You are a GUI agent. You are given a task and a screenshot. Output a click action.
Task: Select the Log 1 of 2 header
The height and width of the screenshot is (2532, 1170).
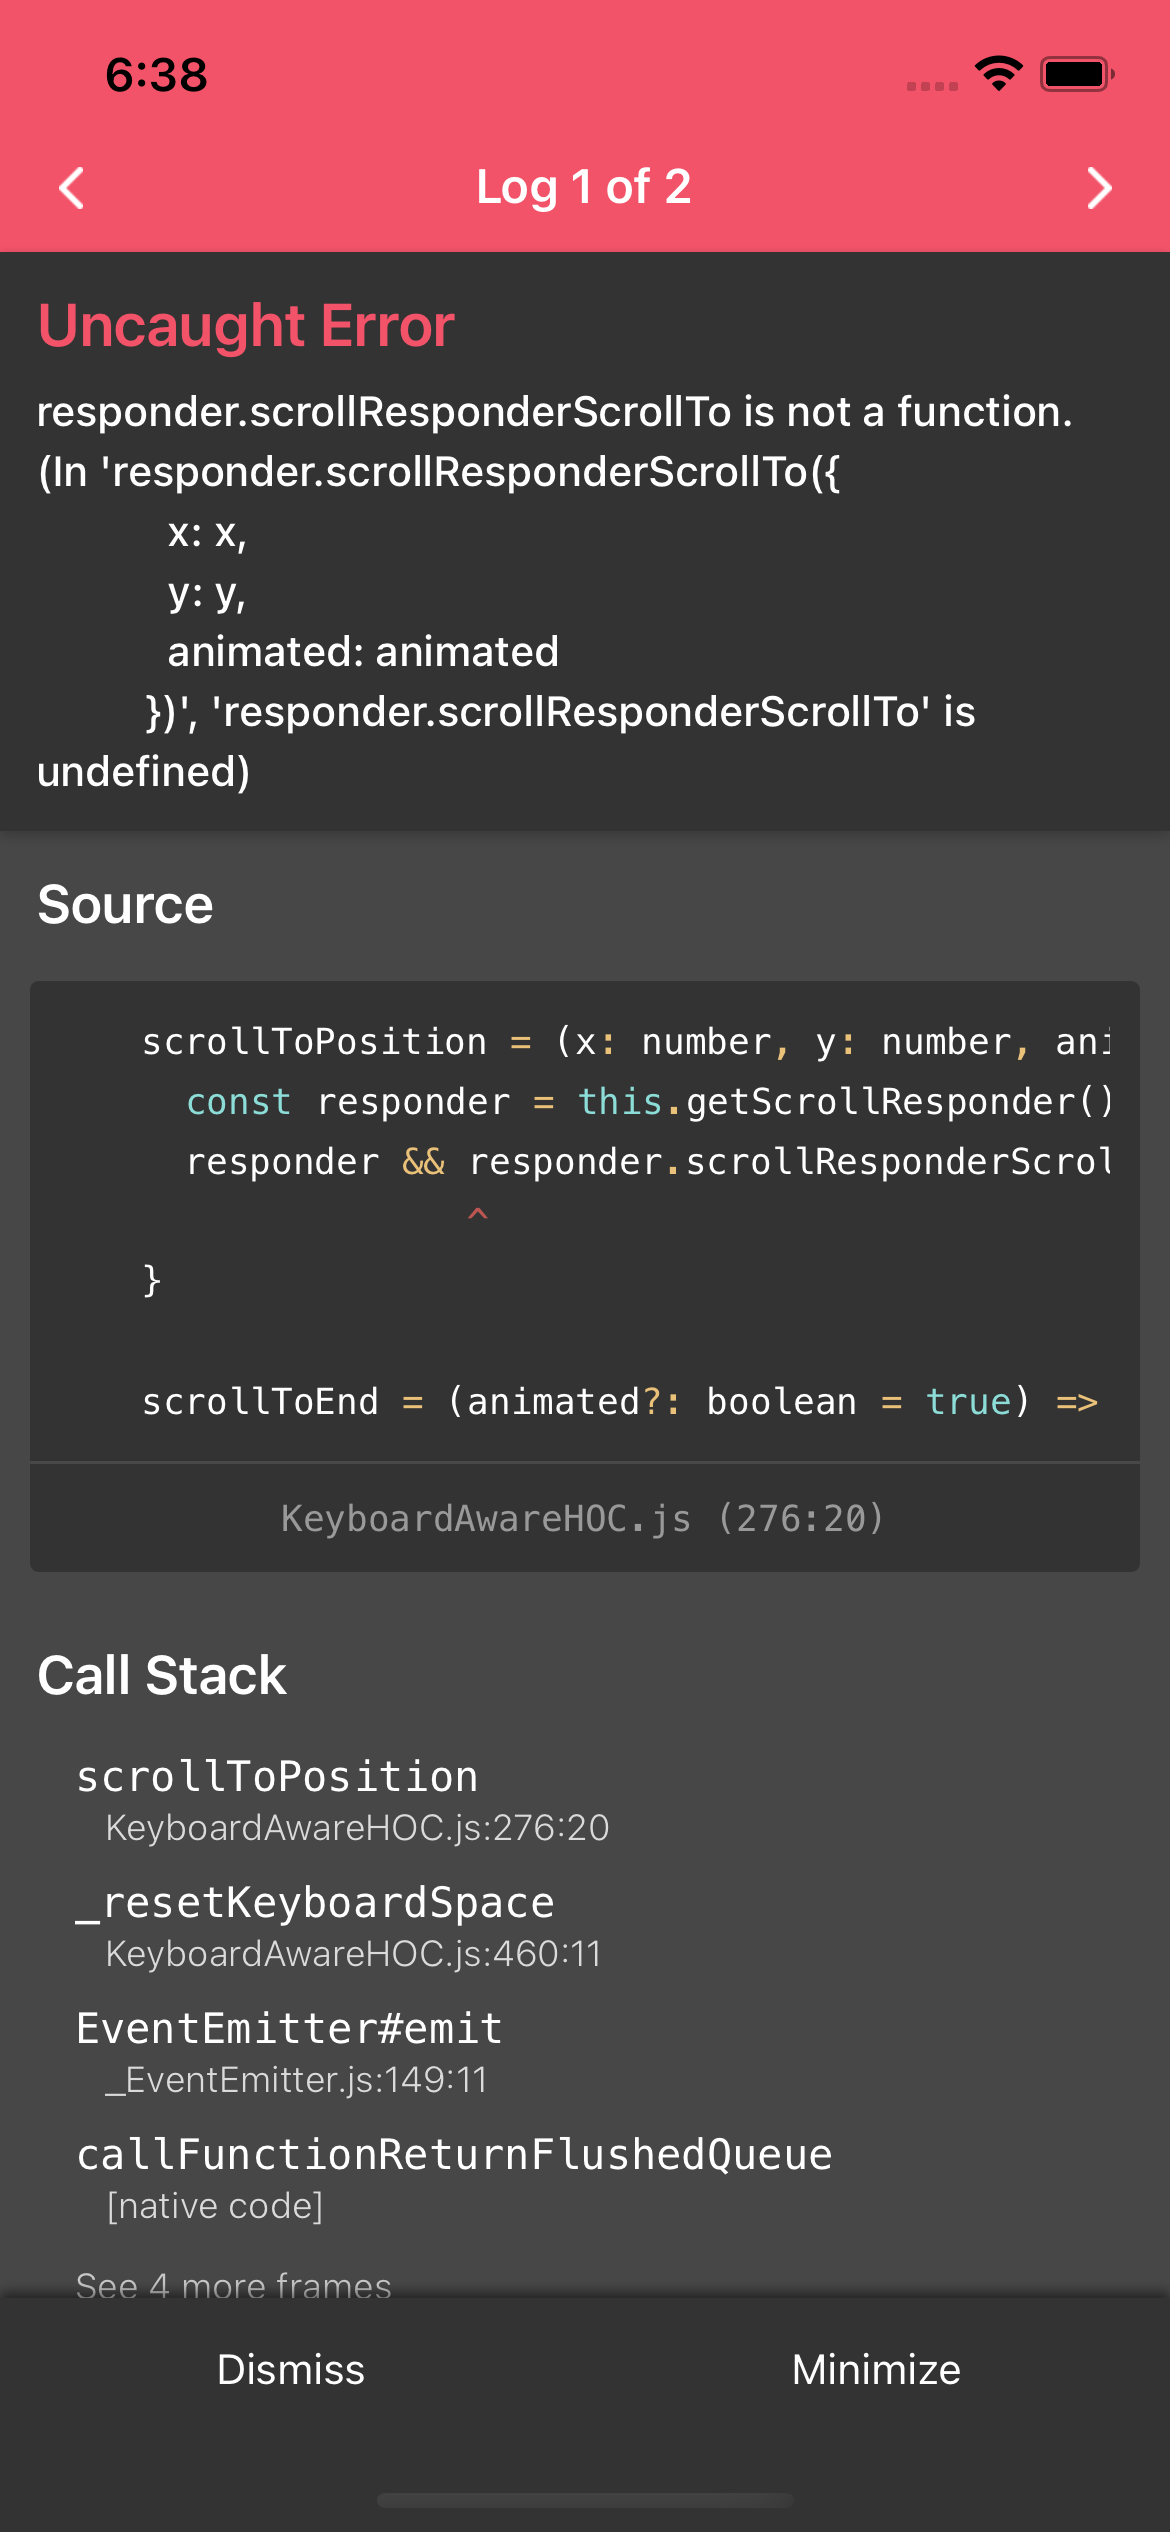584,187
